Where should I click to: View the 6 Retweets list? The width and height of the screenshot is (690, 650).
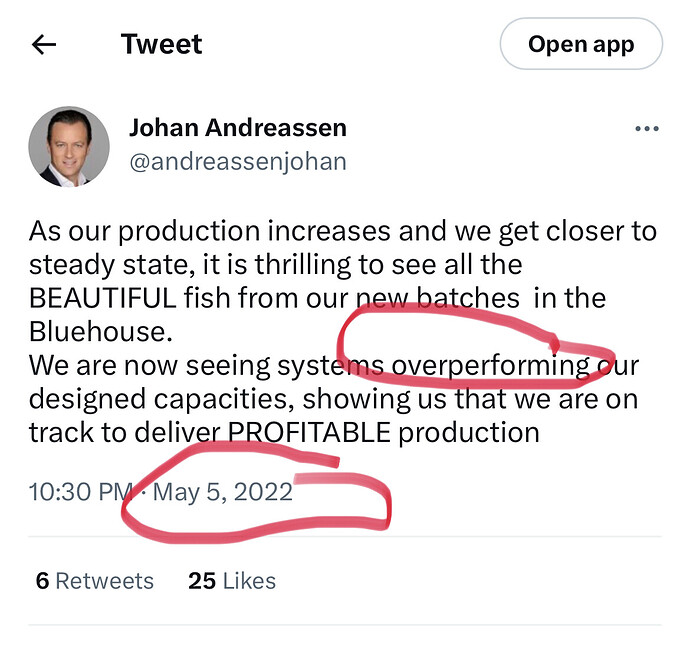click(x=95, y=581)
